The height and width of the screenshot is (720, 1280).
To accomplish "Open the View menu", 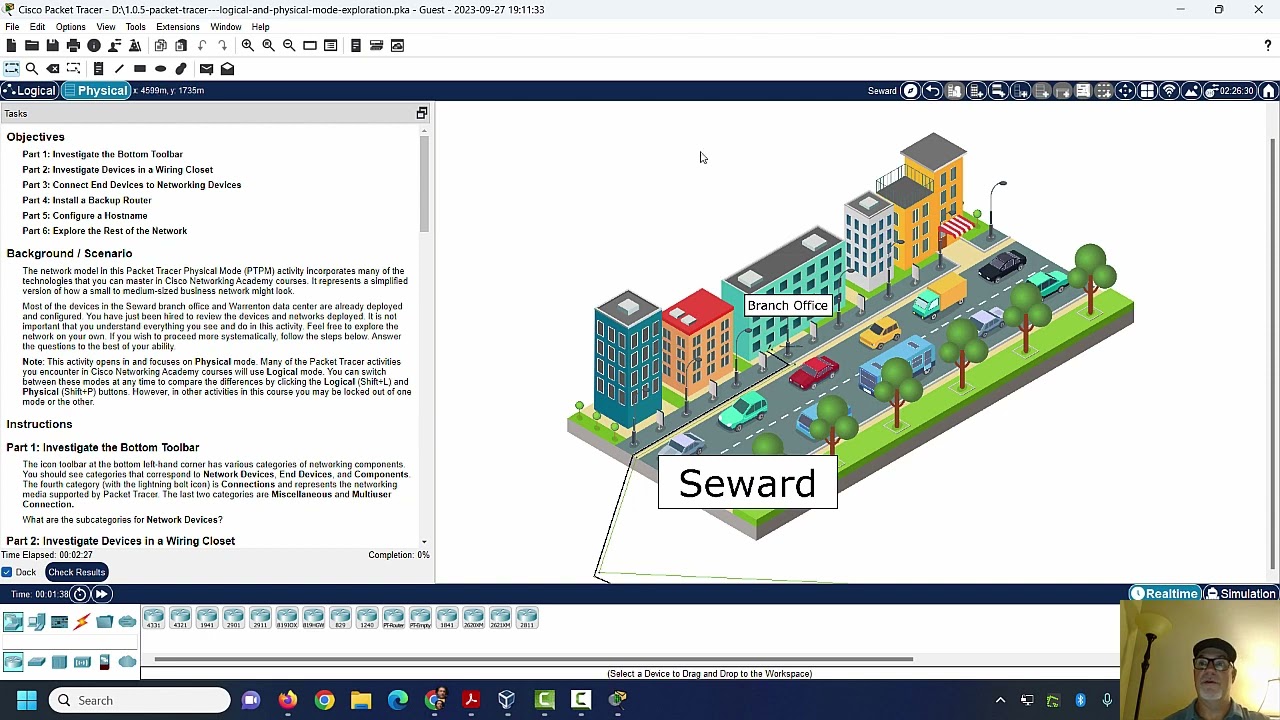I will coord(105,27).
